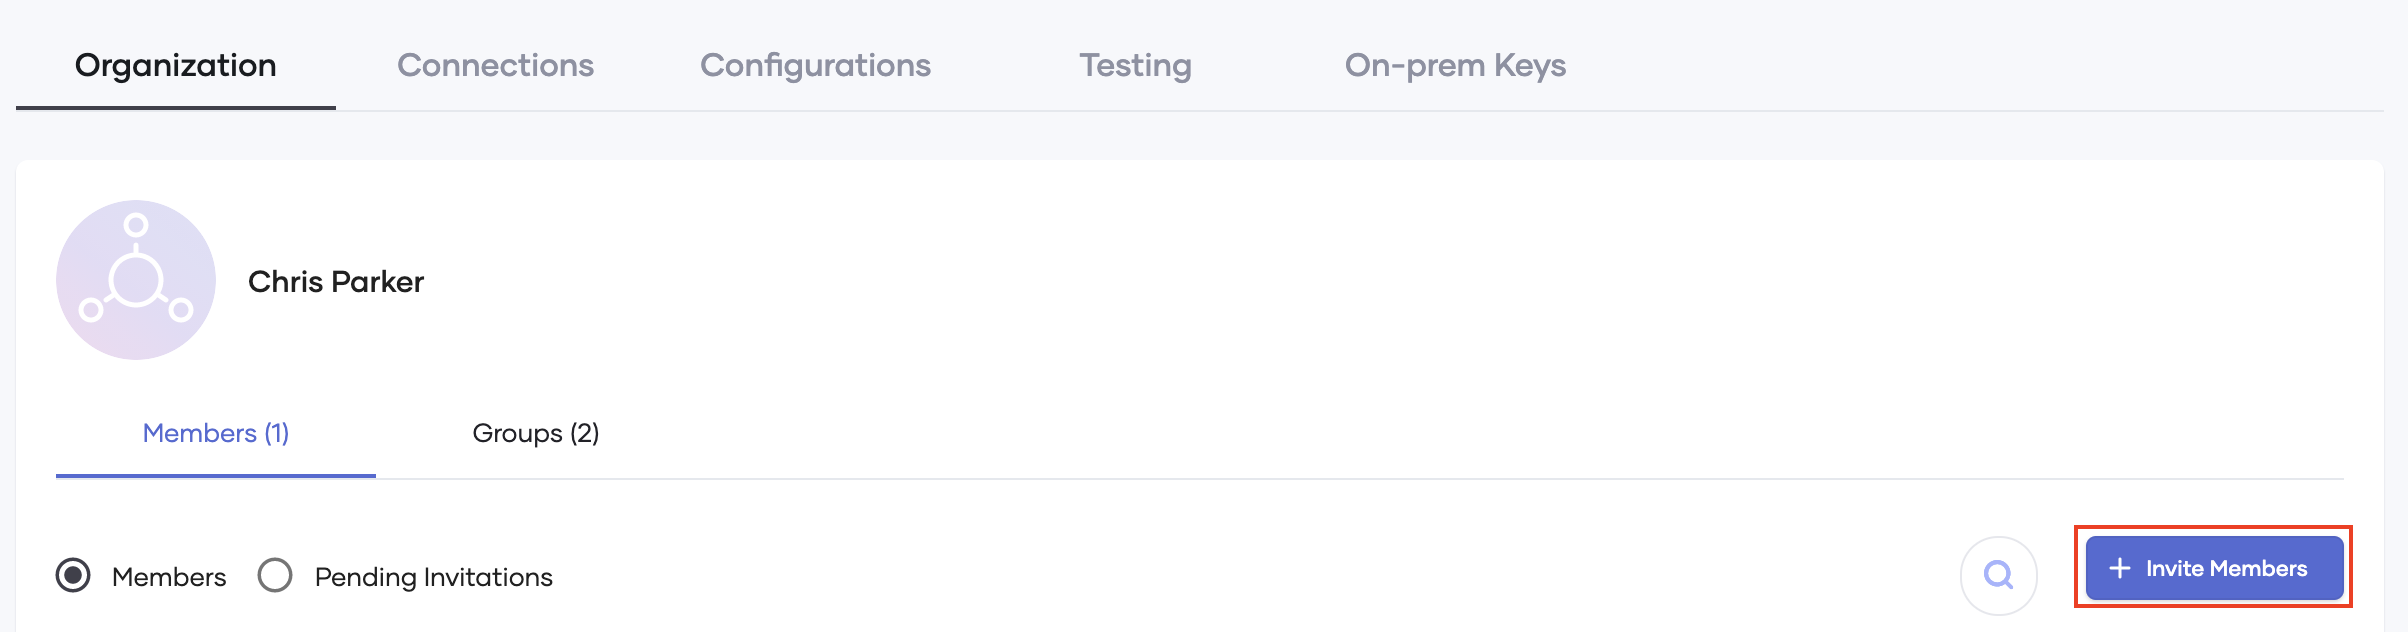This screenshot has width=2408, height=632.
Task: Click the top node circle in the avatar
Action: (x=136, y=225)
